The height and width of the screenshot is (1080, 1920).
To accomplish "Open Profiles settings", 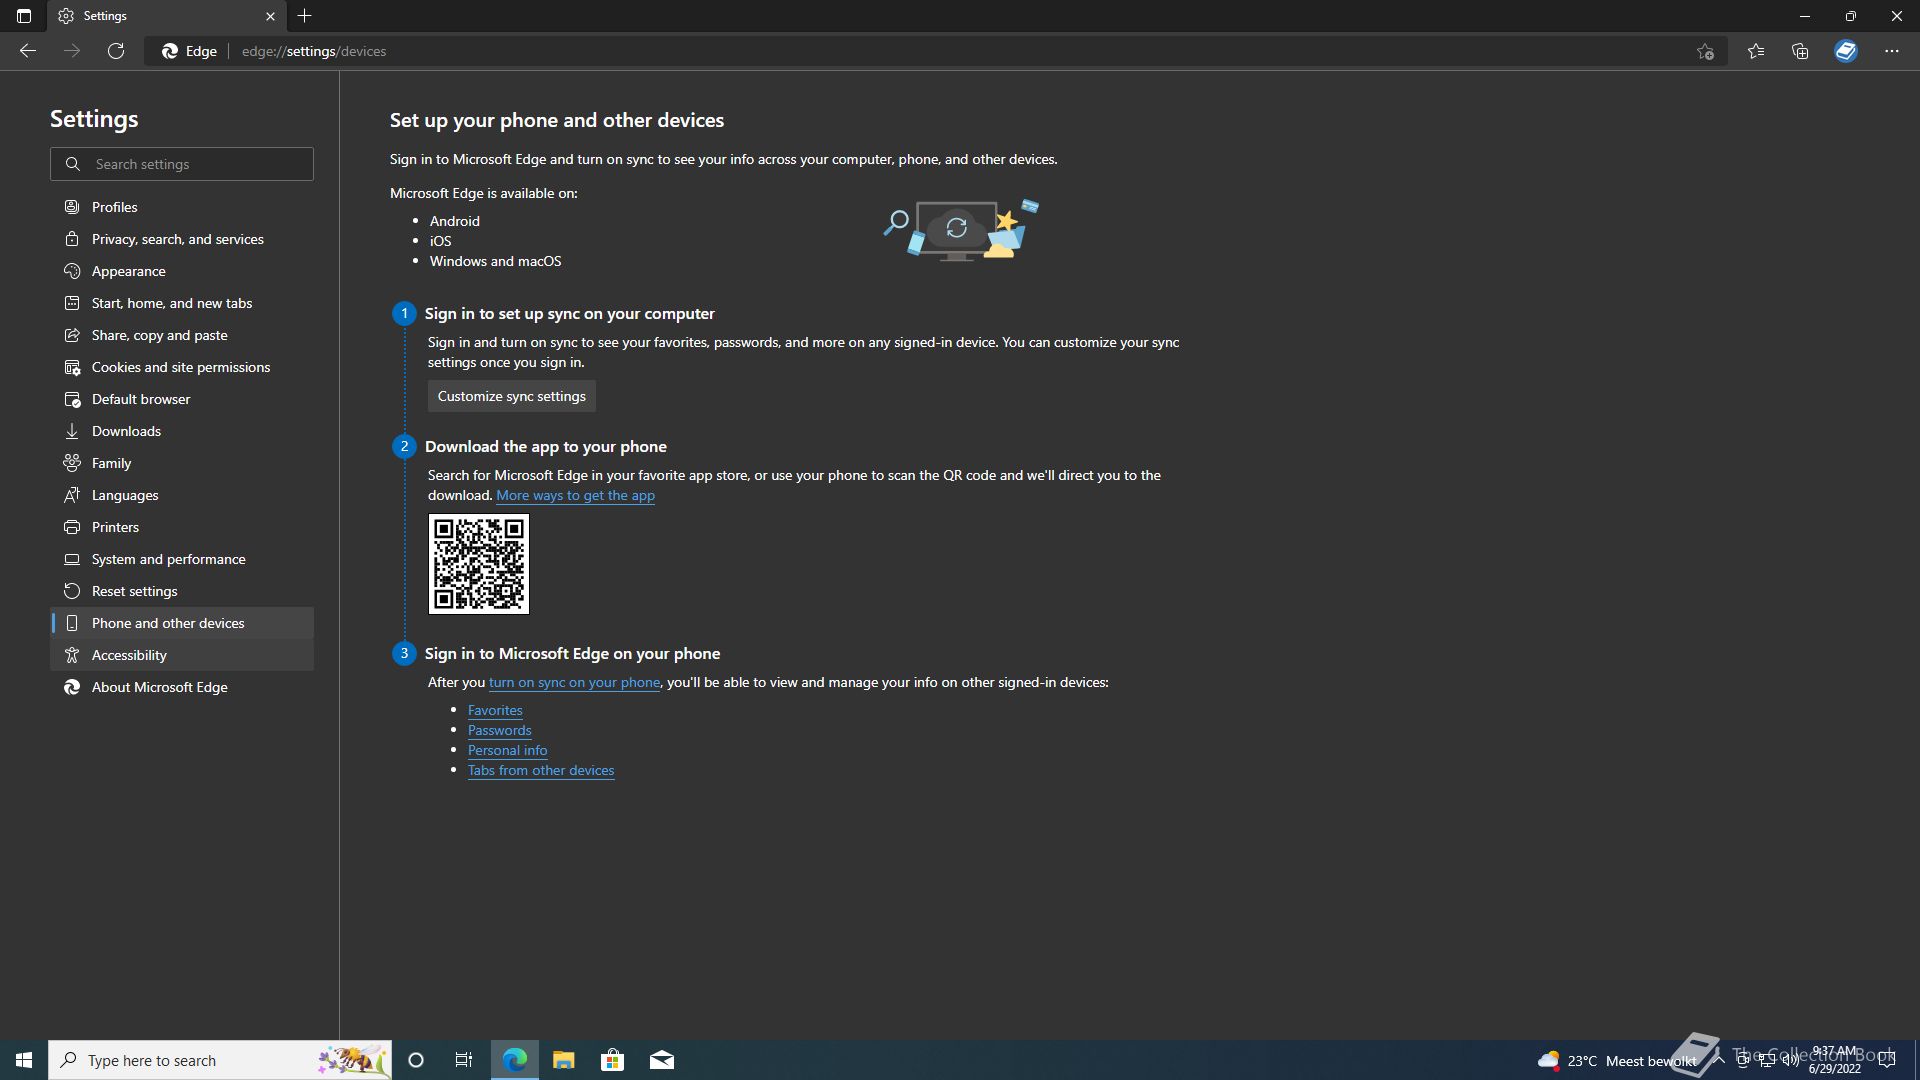I will 182,207.
